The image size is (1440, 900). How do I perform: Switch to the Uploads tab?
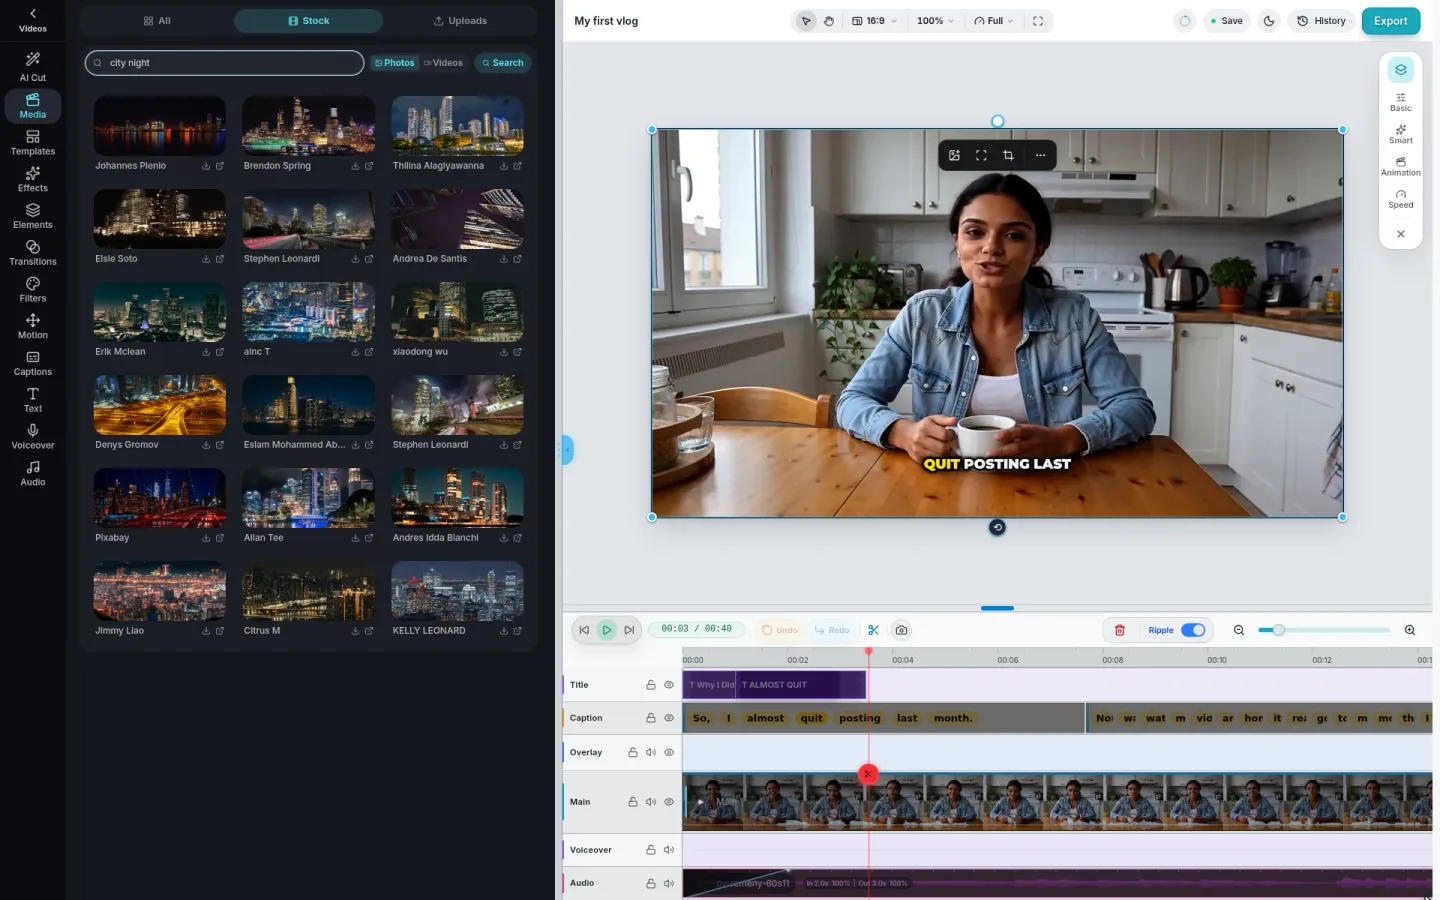[460, 21]
